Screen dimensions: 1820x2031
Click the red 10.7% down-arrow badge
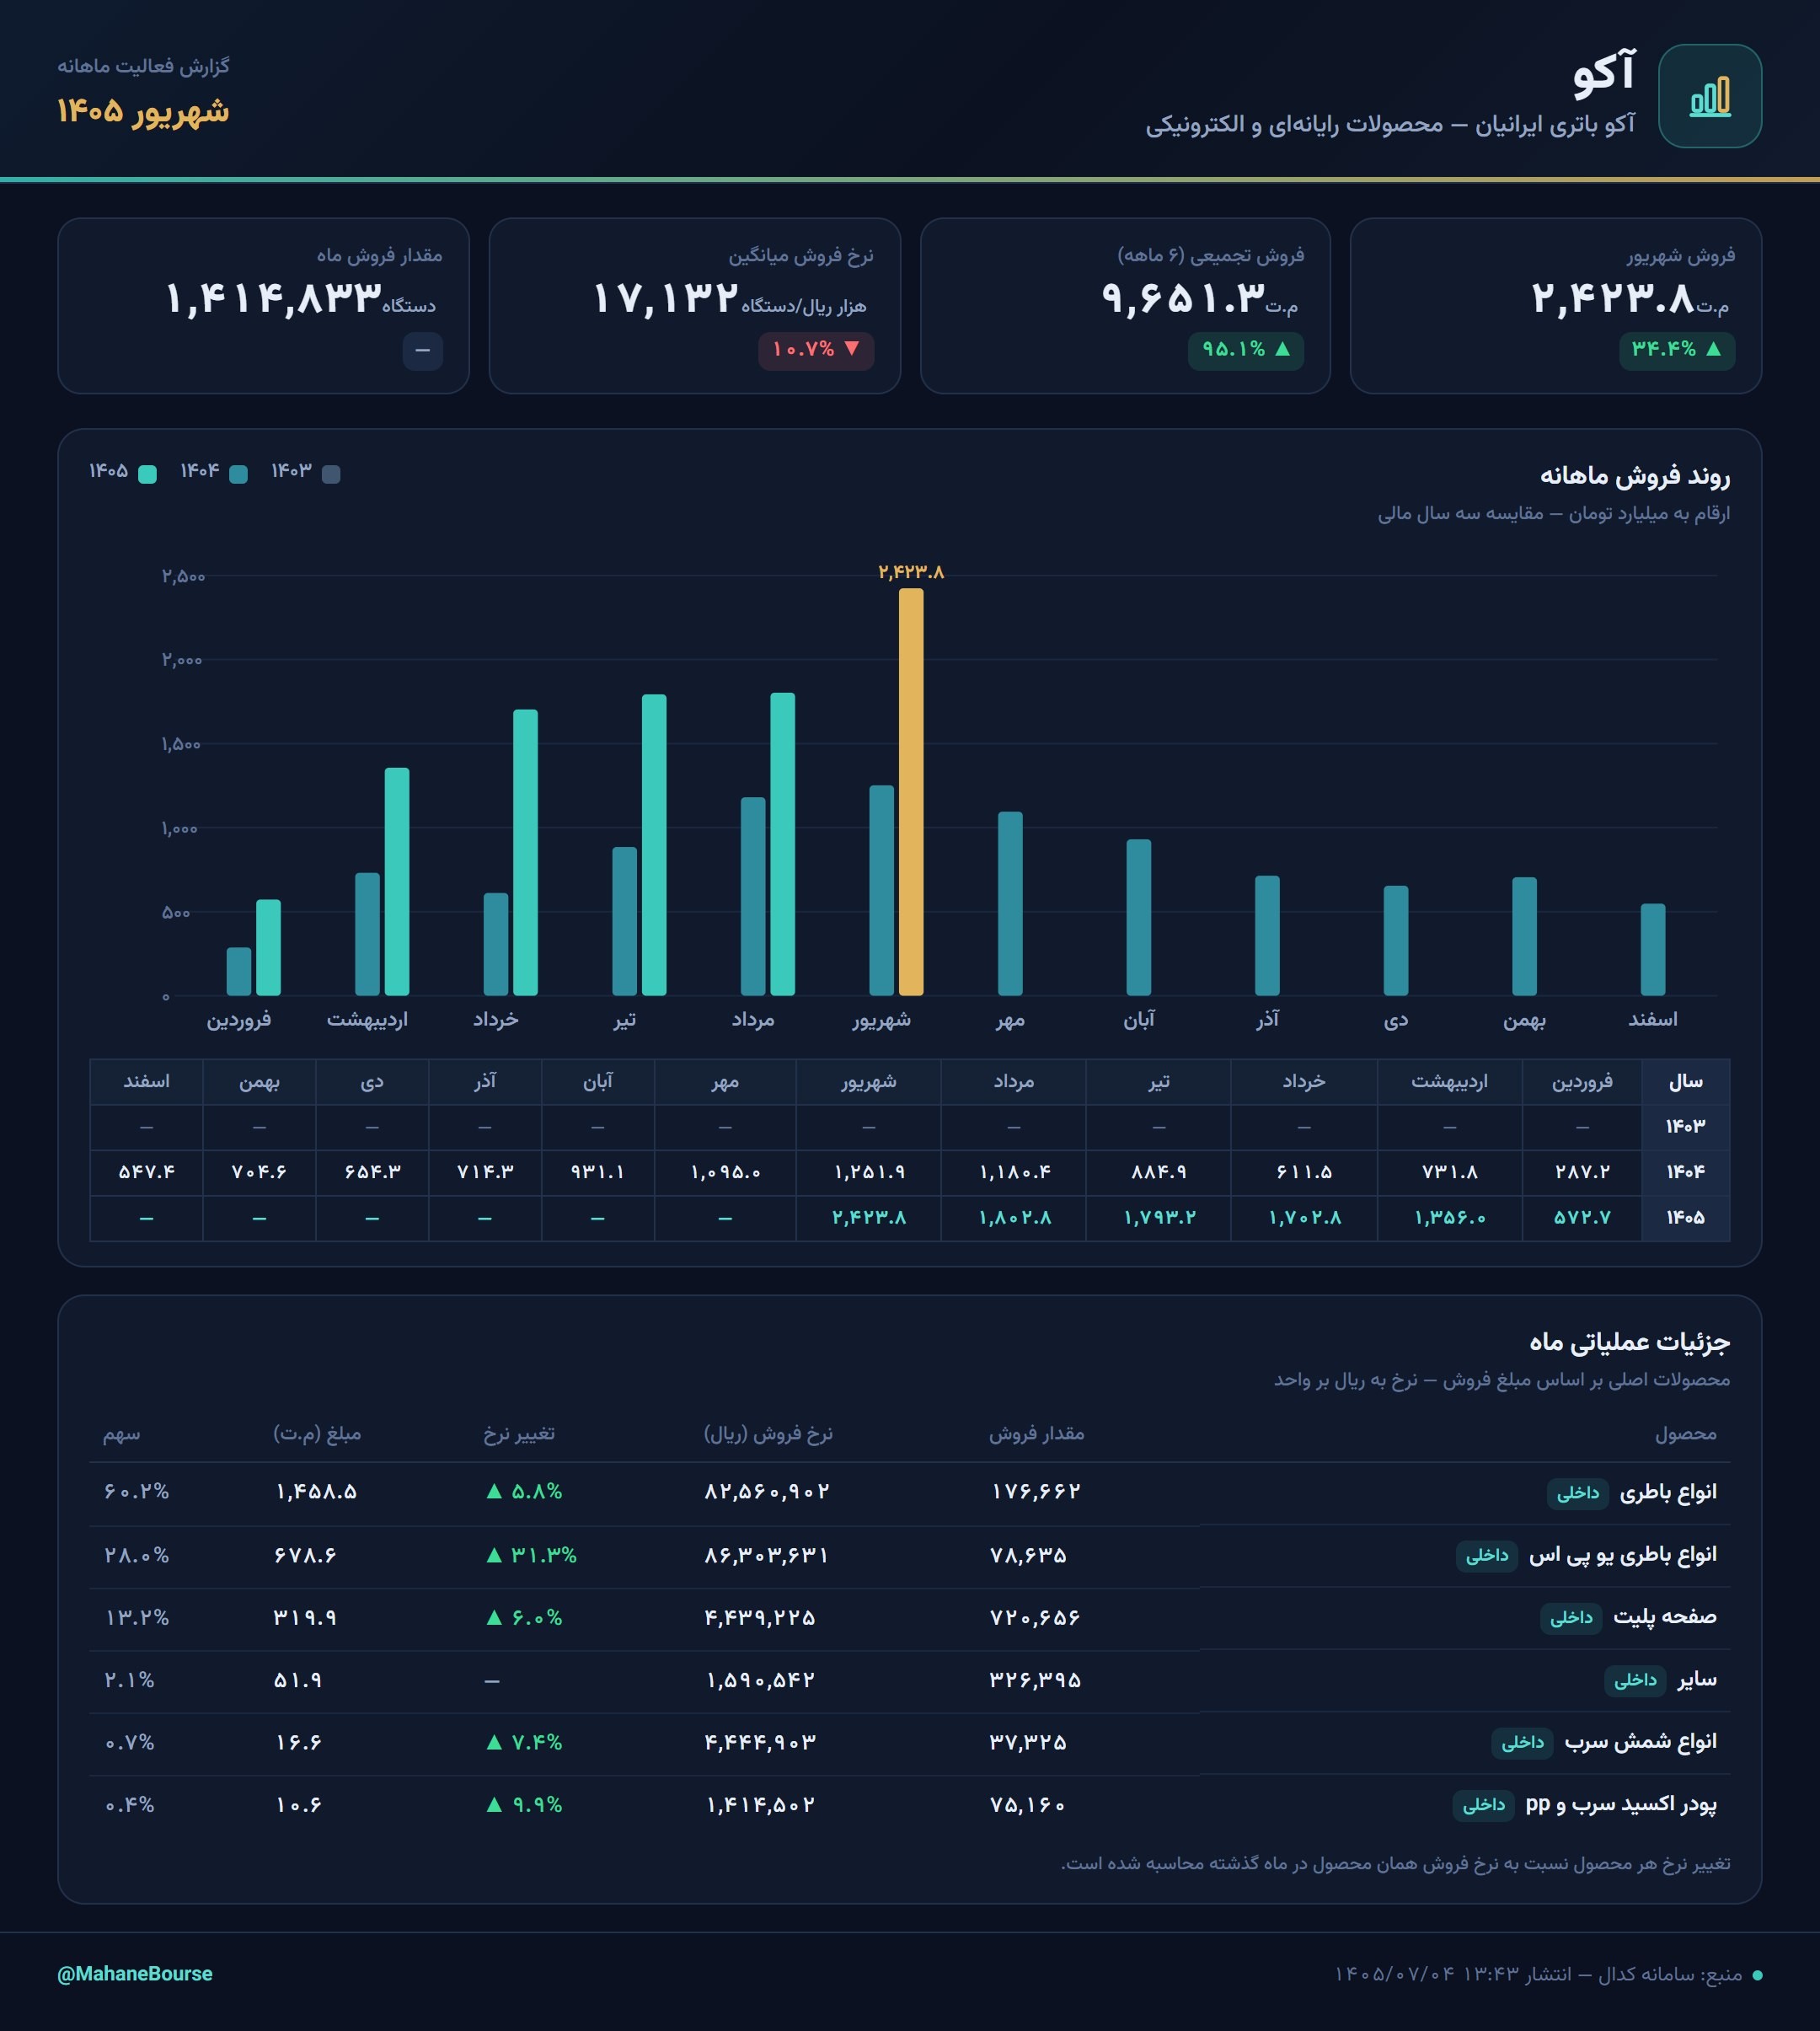coord(815,350)
